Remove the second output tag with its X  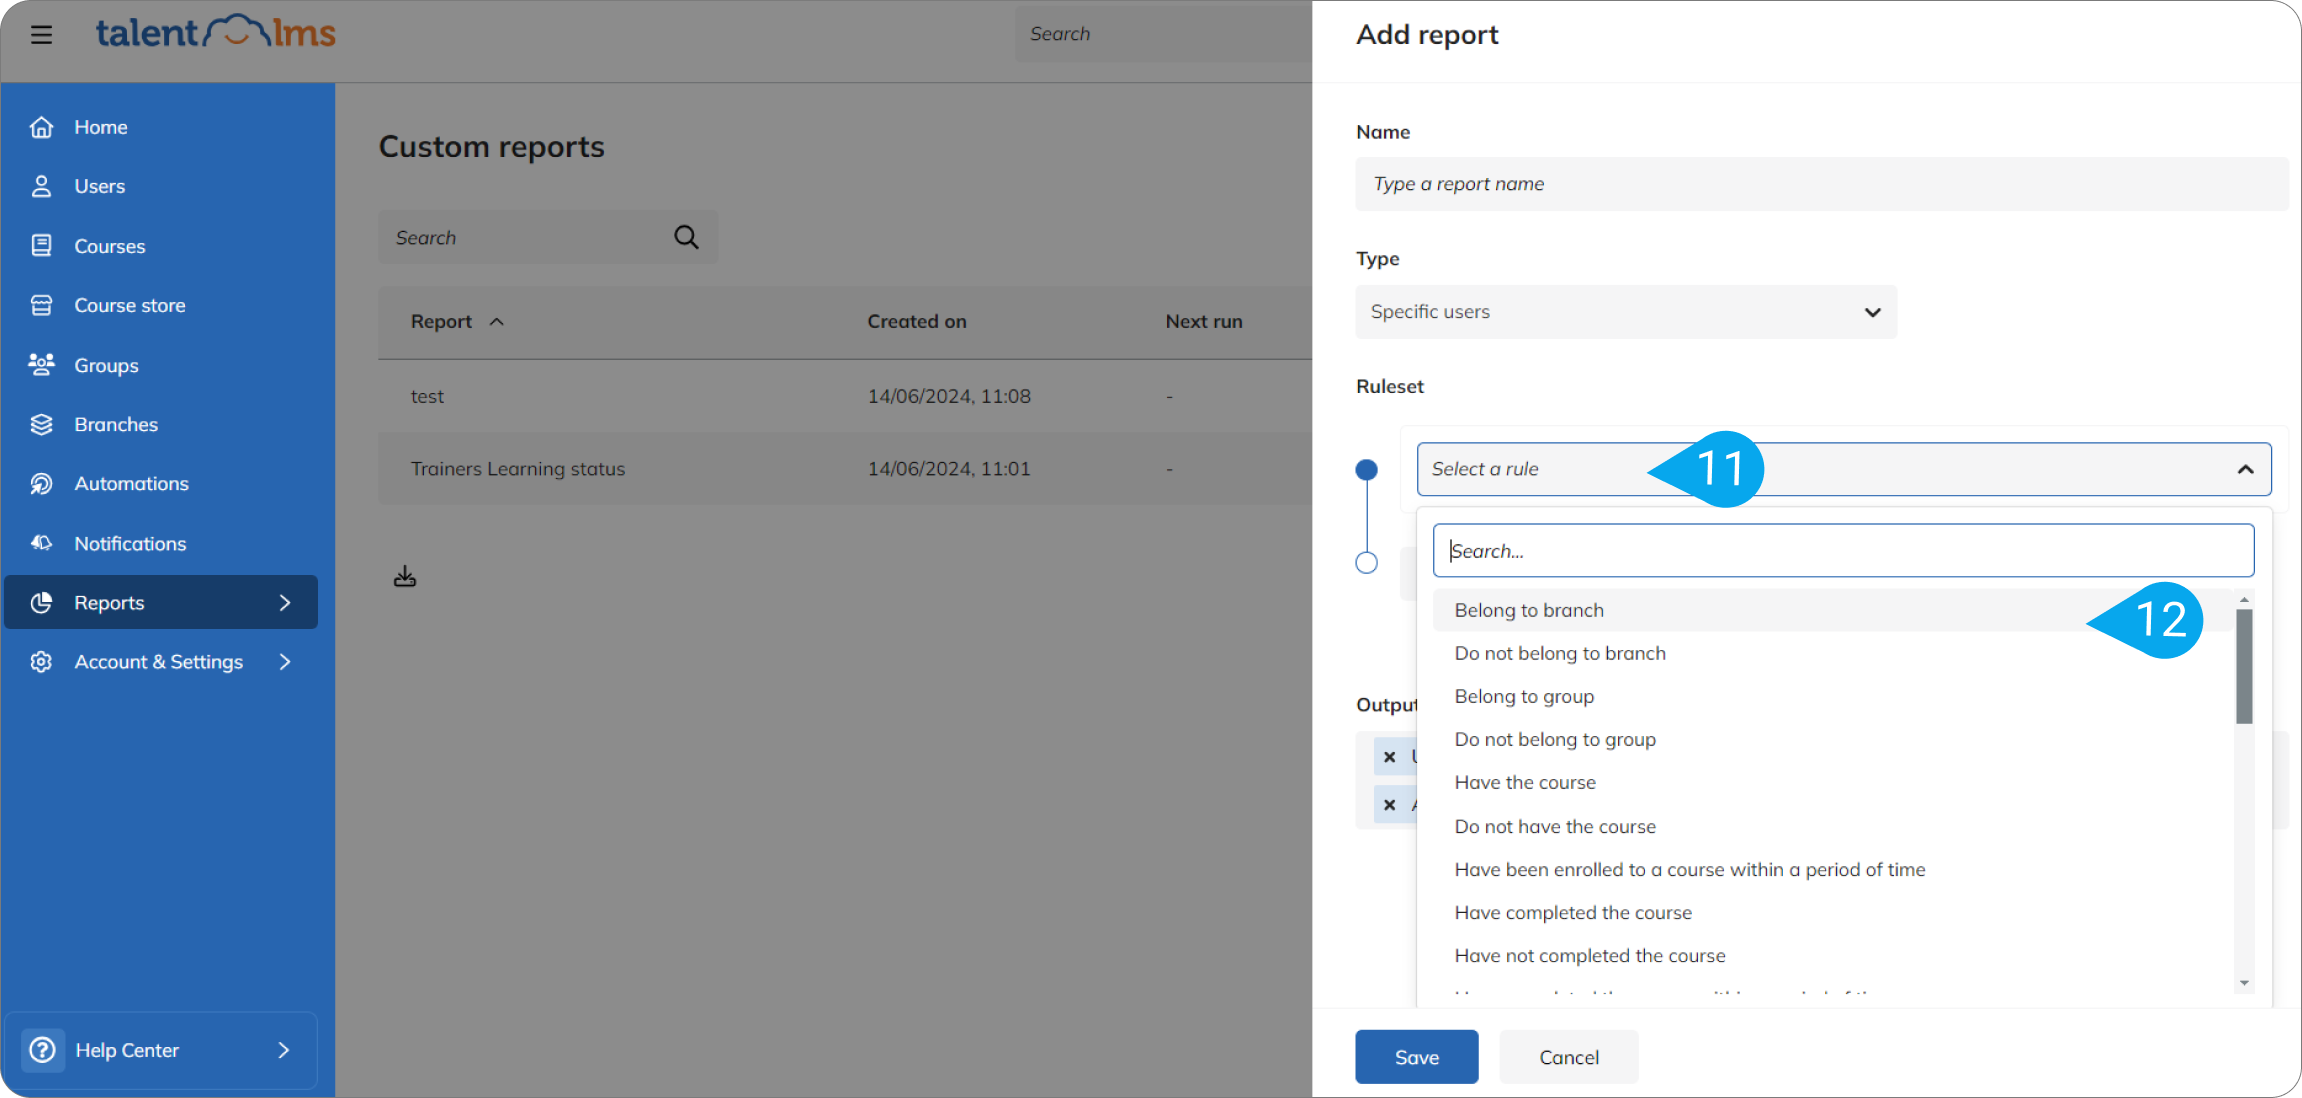pos(1389,805)
